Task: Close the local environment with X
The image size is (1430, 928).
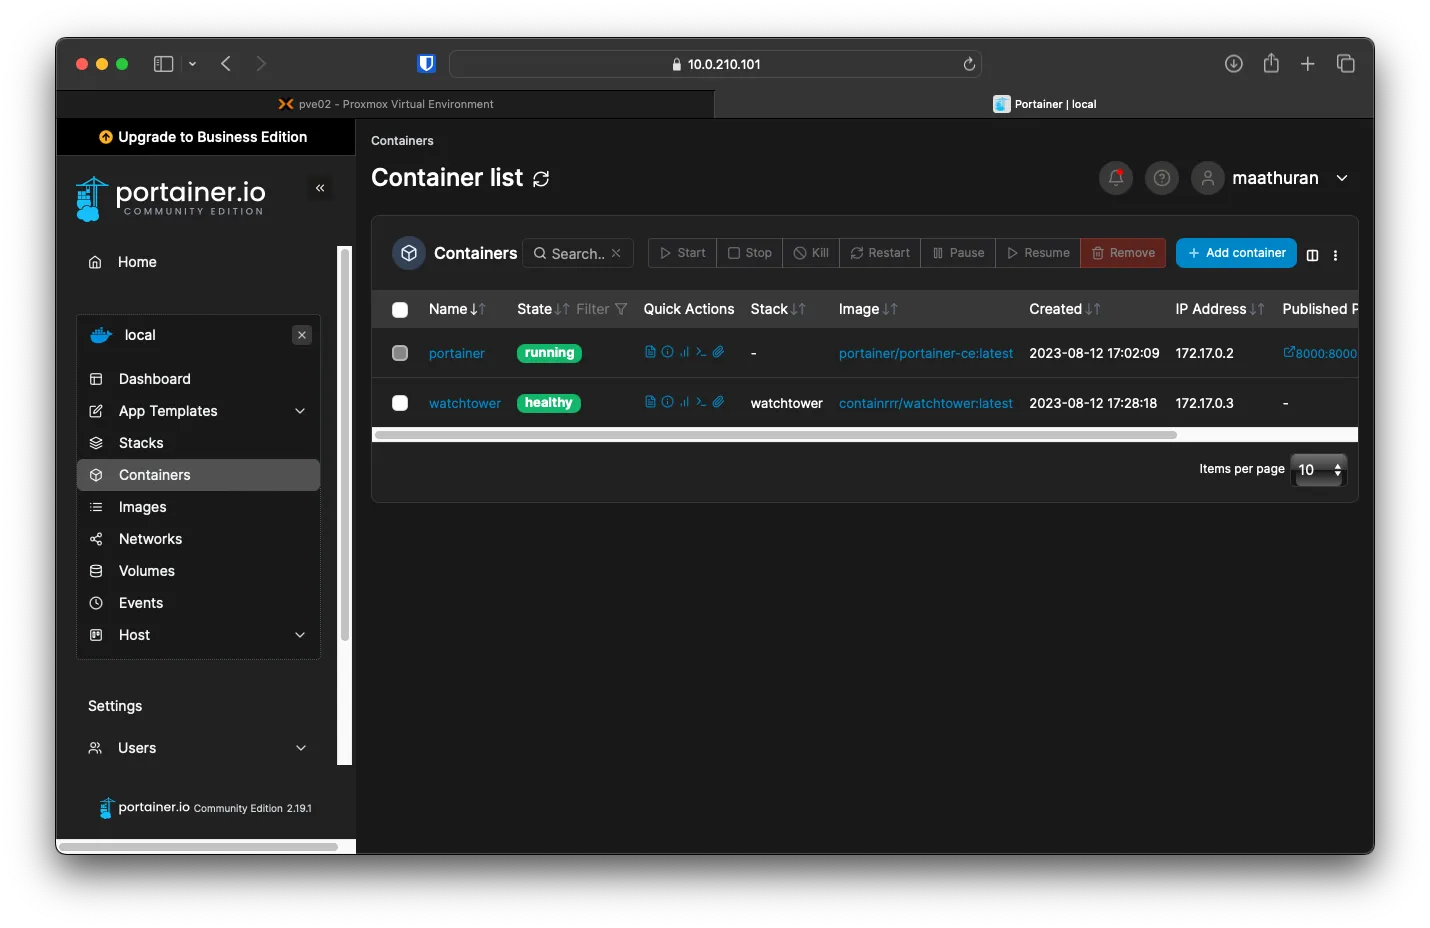Action: [302, 335]
